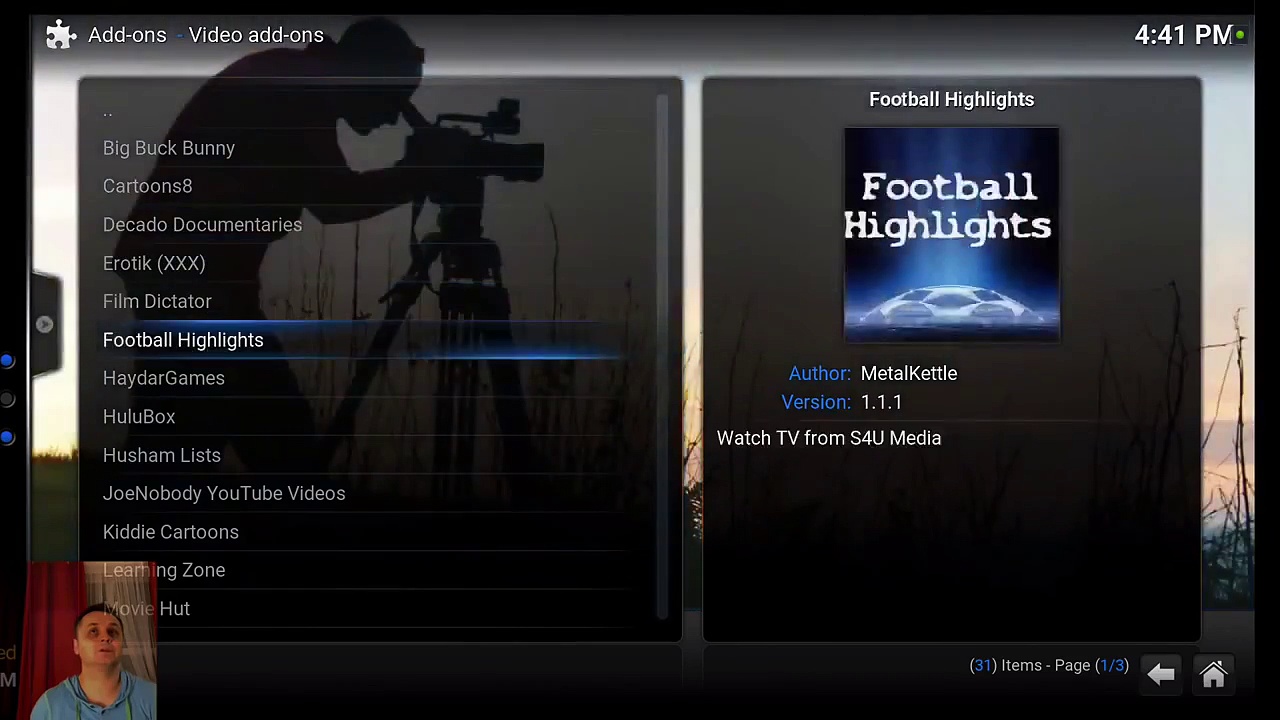Open Decado Documentaries add-on

pos(202,225)
